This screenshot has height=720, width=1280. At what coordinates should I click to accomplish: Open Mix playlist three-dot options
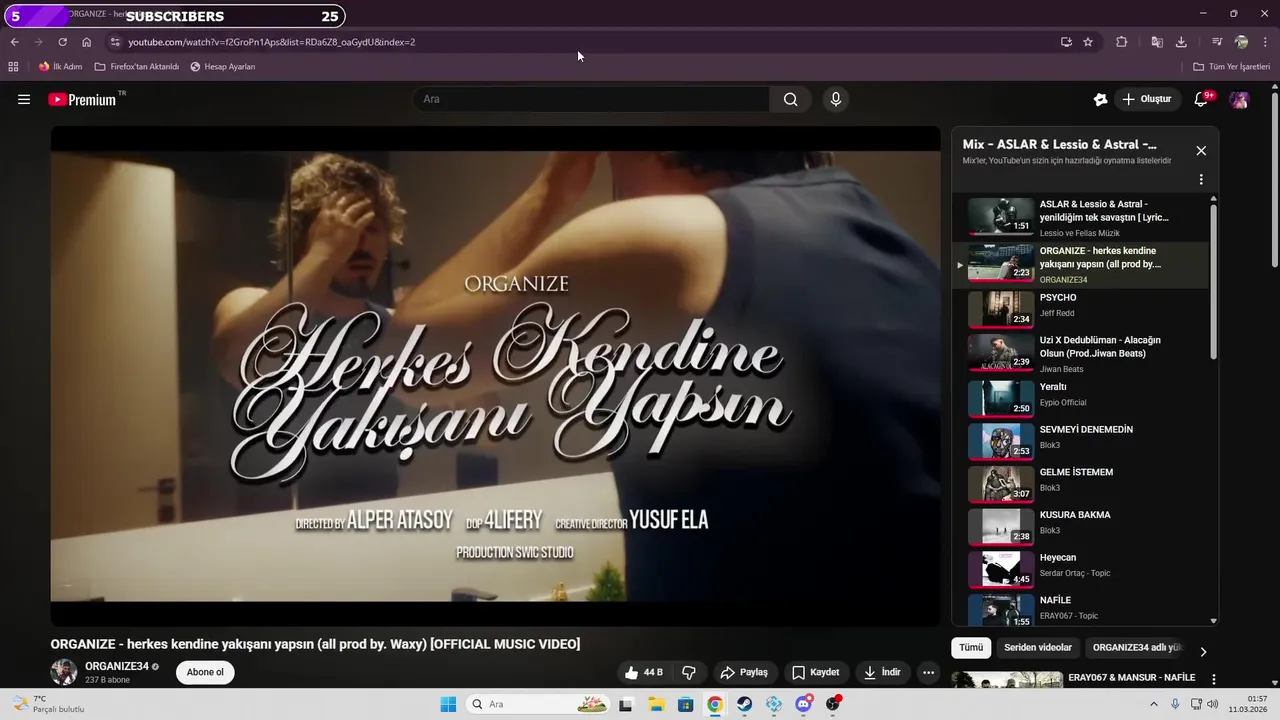point(1201,180)
